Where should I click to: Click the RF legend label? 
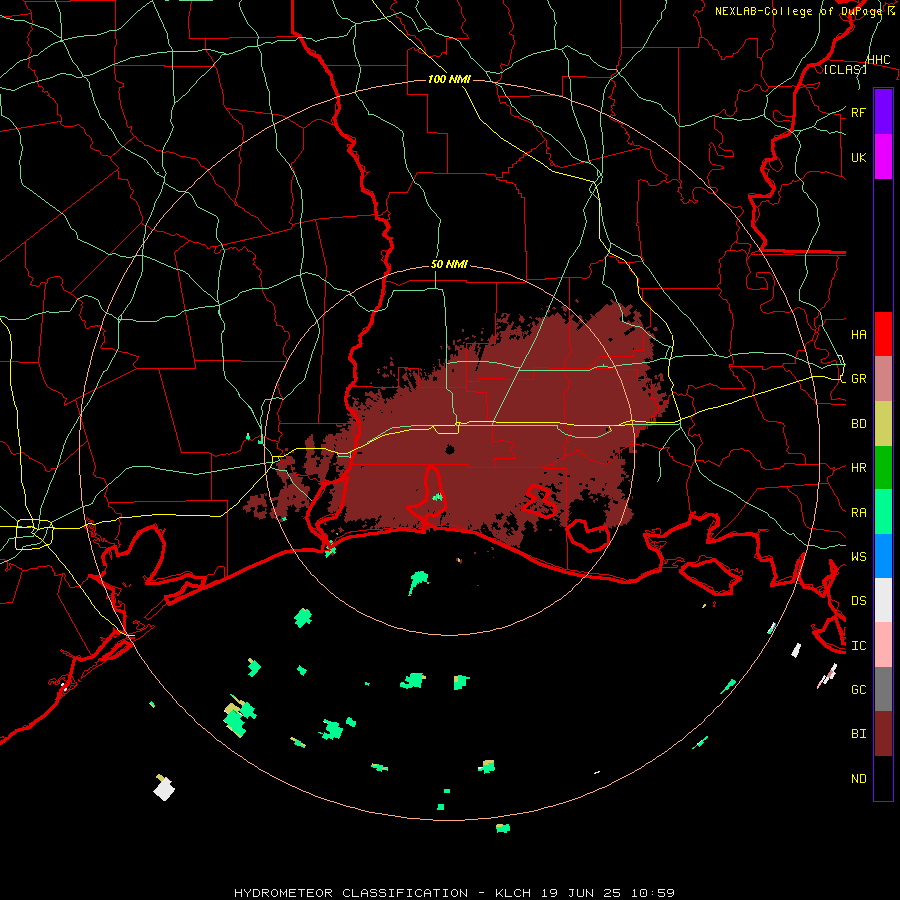click(858, 112)
